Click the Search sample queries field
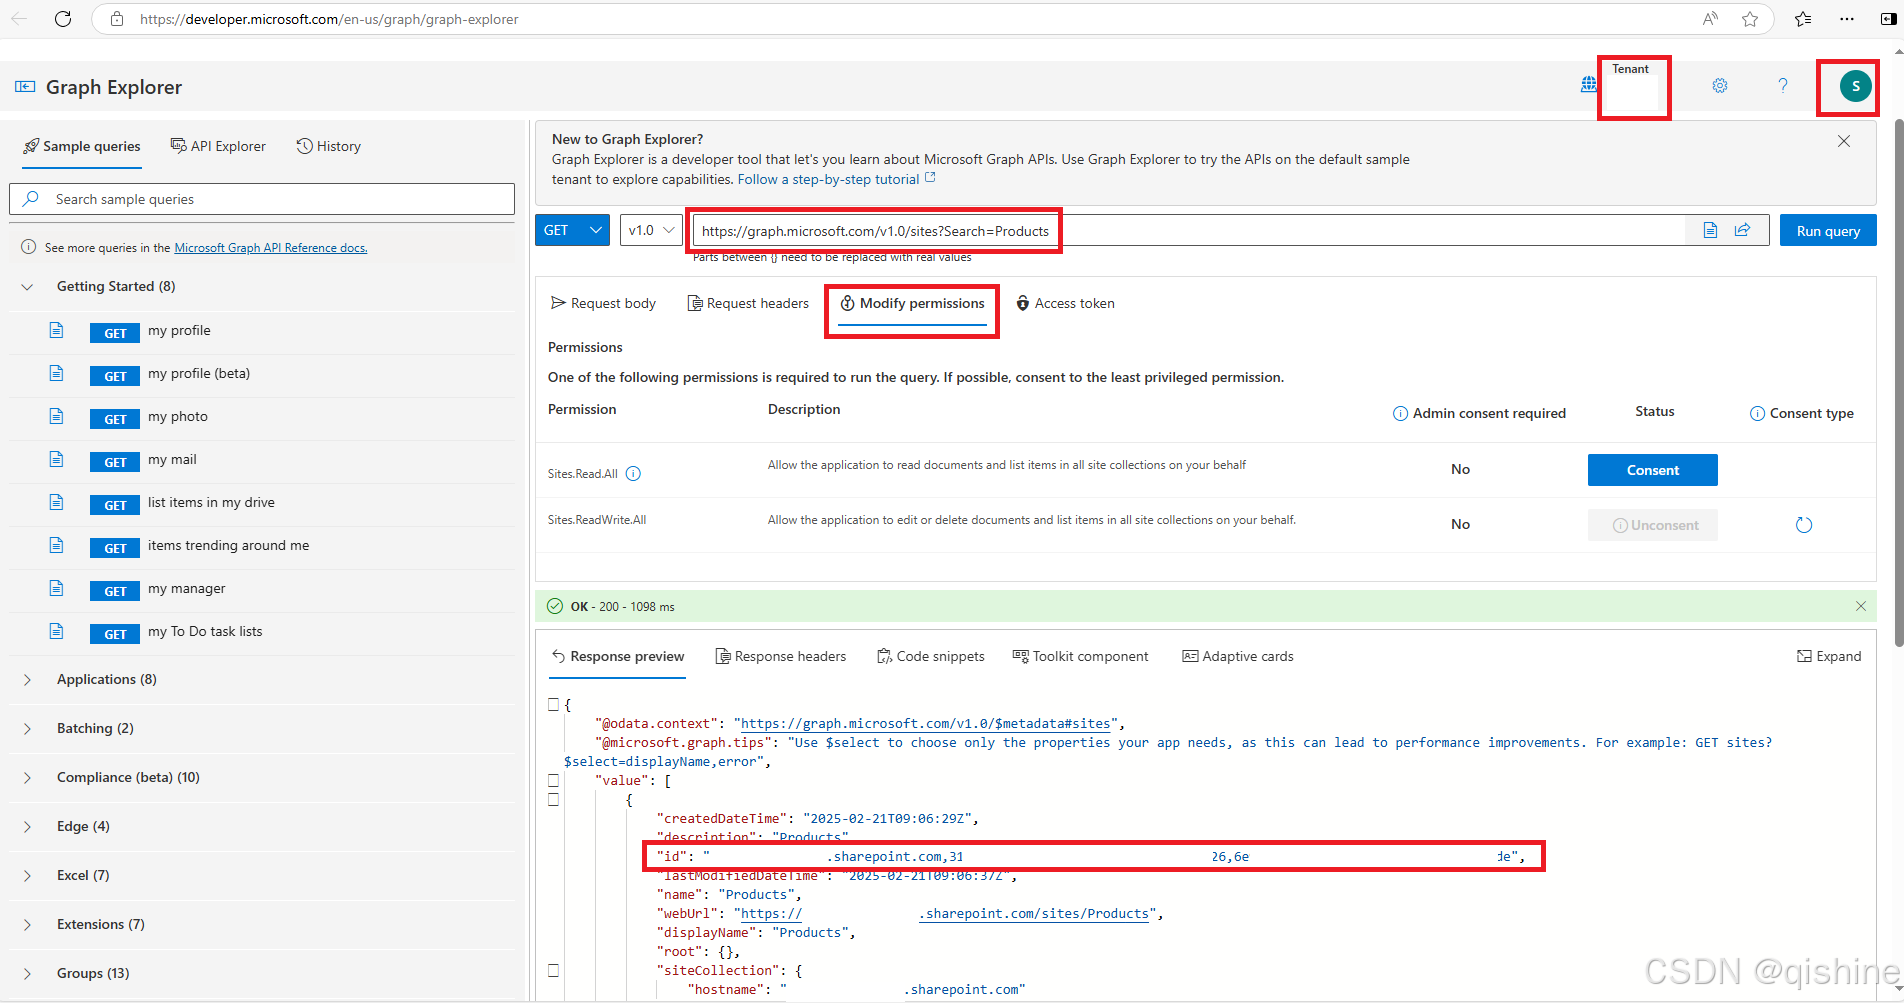 click(x=262, y=199)
